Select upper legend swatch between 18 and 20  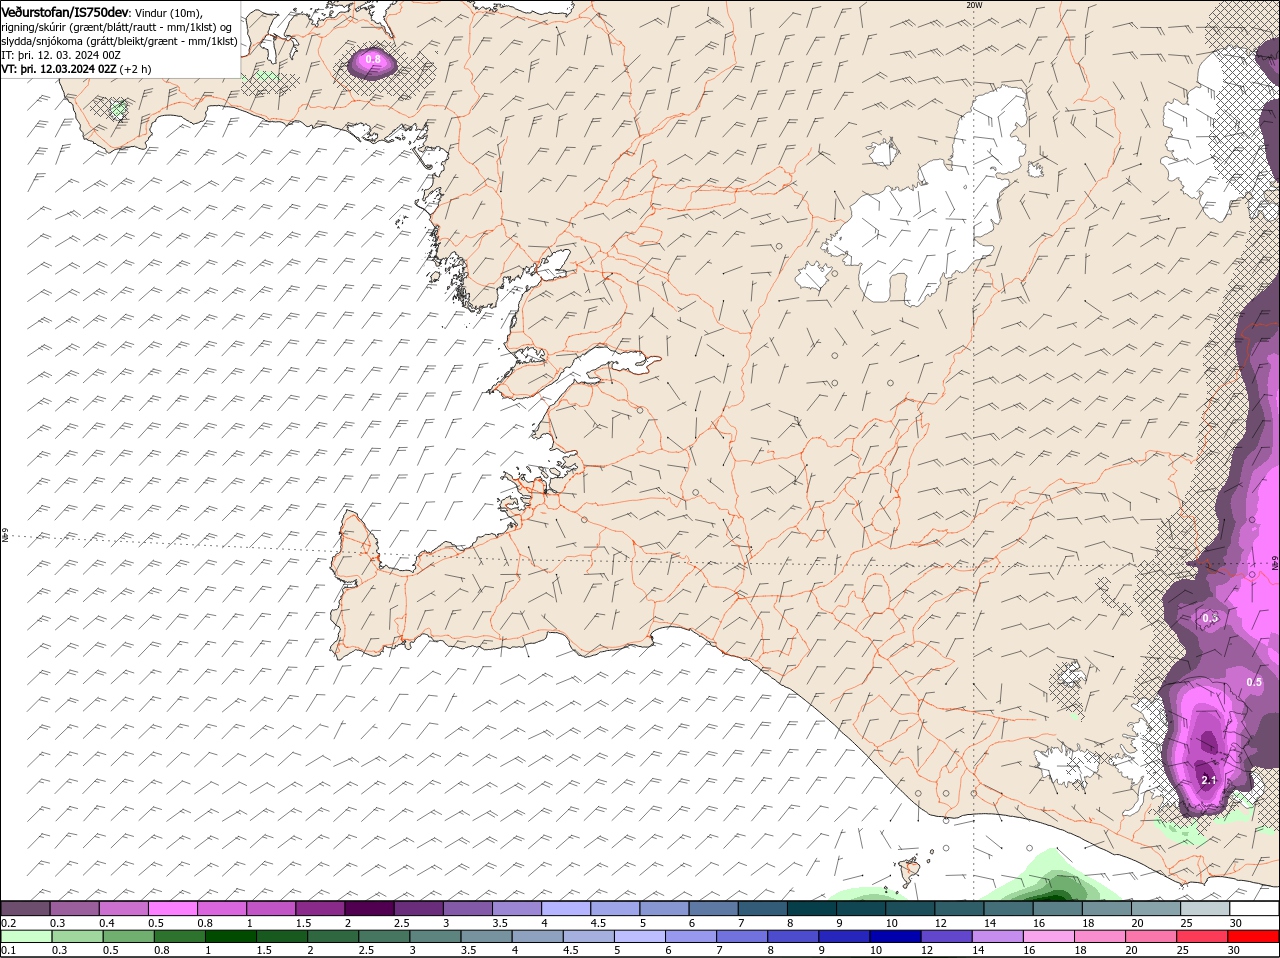coord(1106,908)
